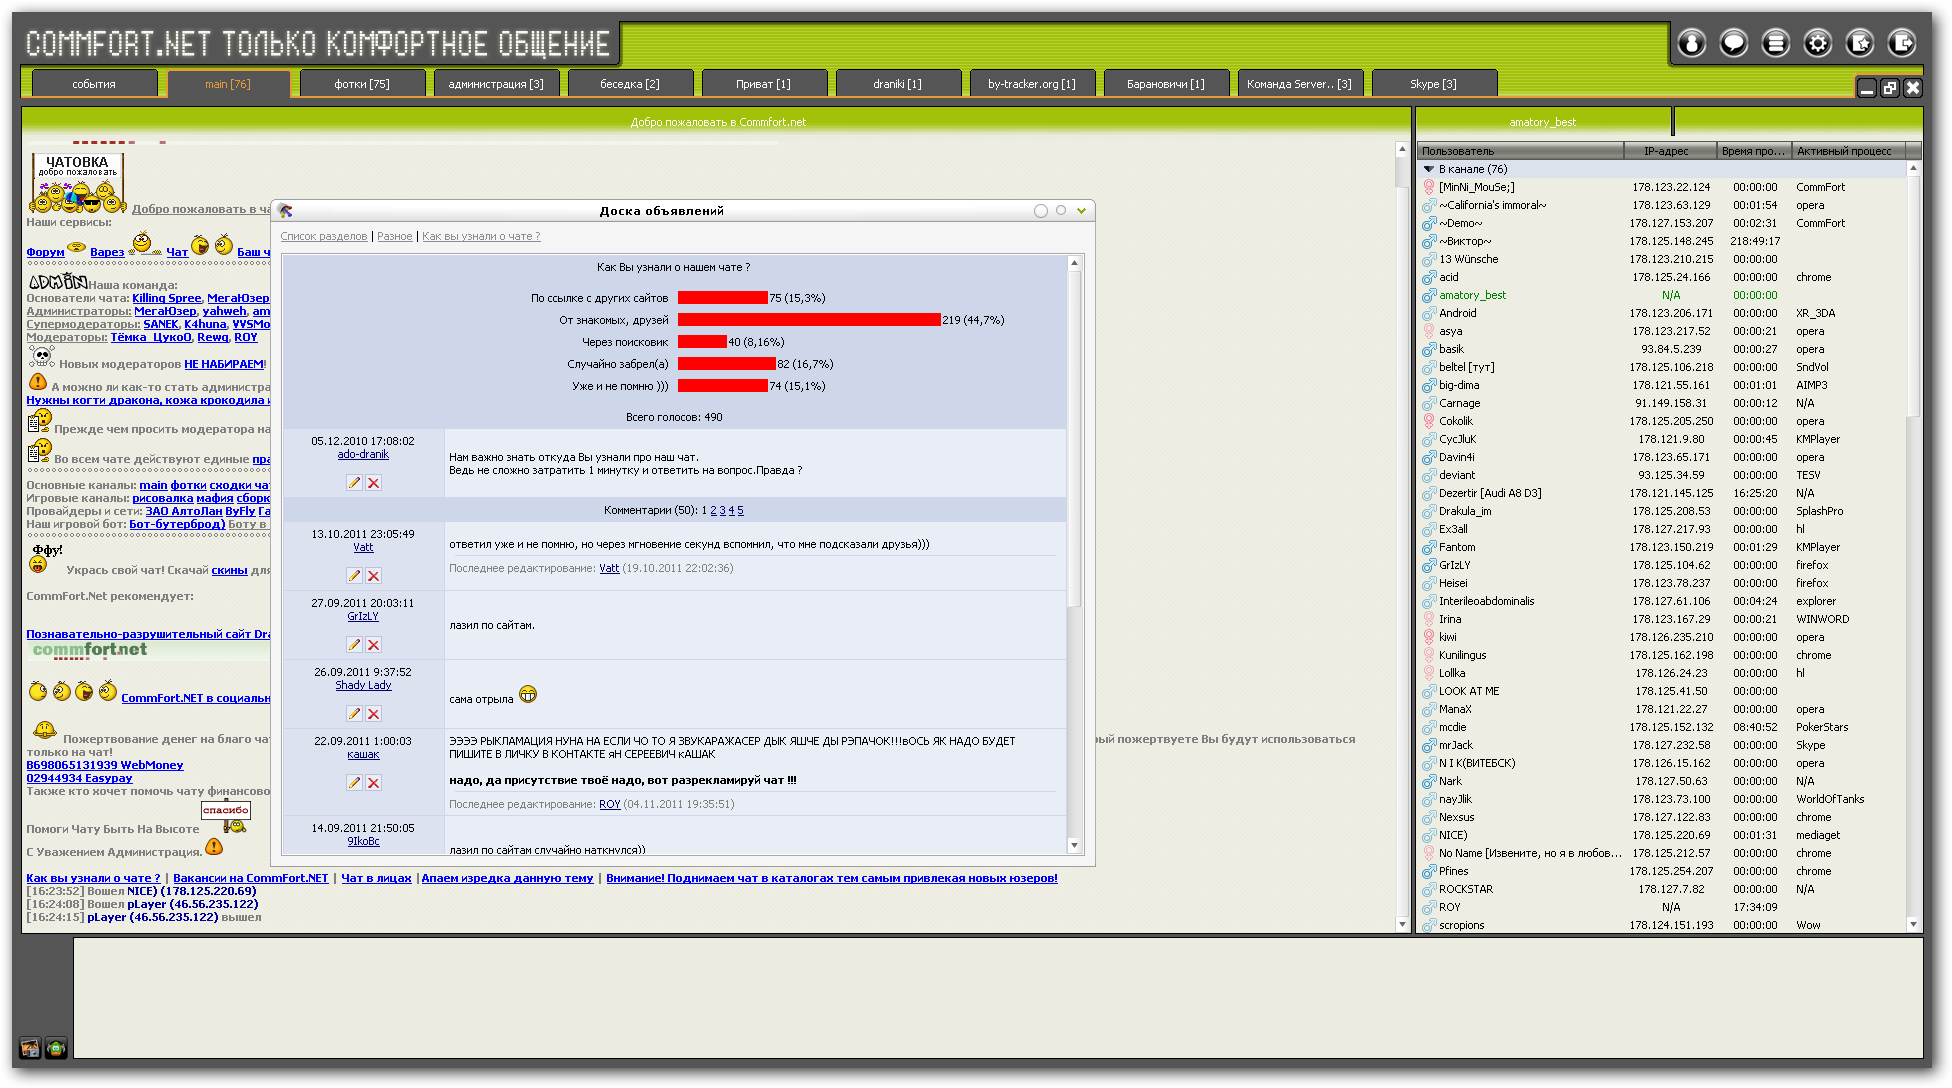Open the Команда Server.. [3] tab
This screenshot has height=1088, width=1952.
[x=1300, y=84]
